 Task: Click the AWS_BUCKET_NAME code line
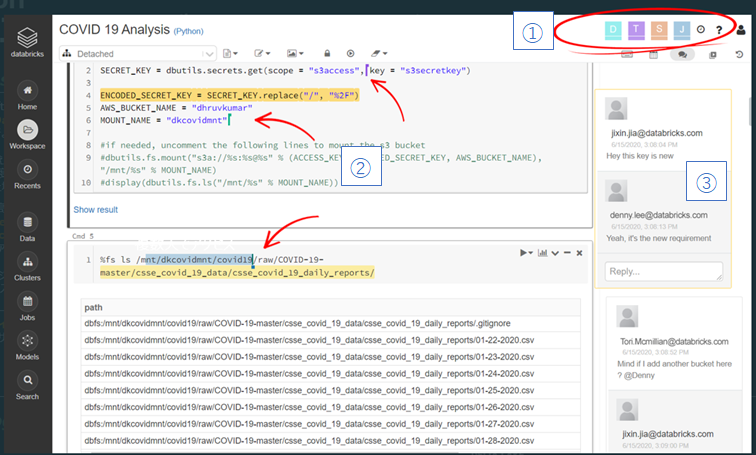tap(176, 108)
